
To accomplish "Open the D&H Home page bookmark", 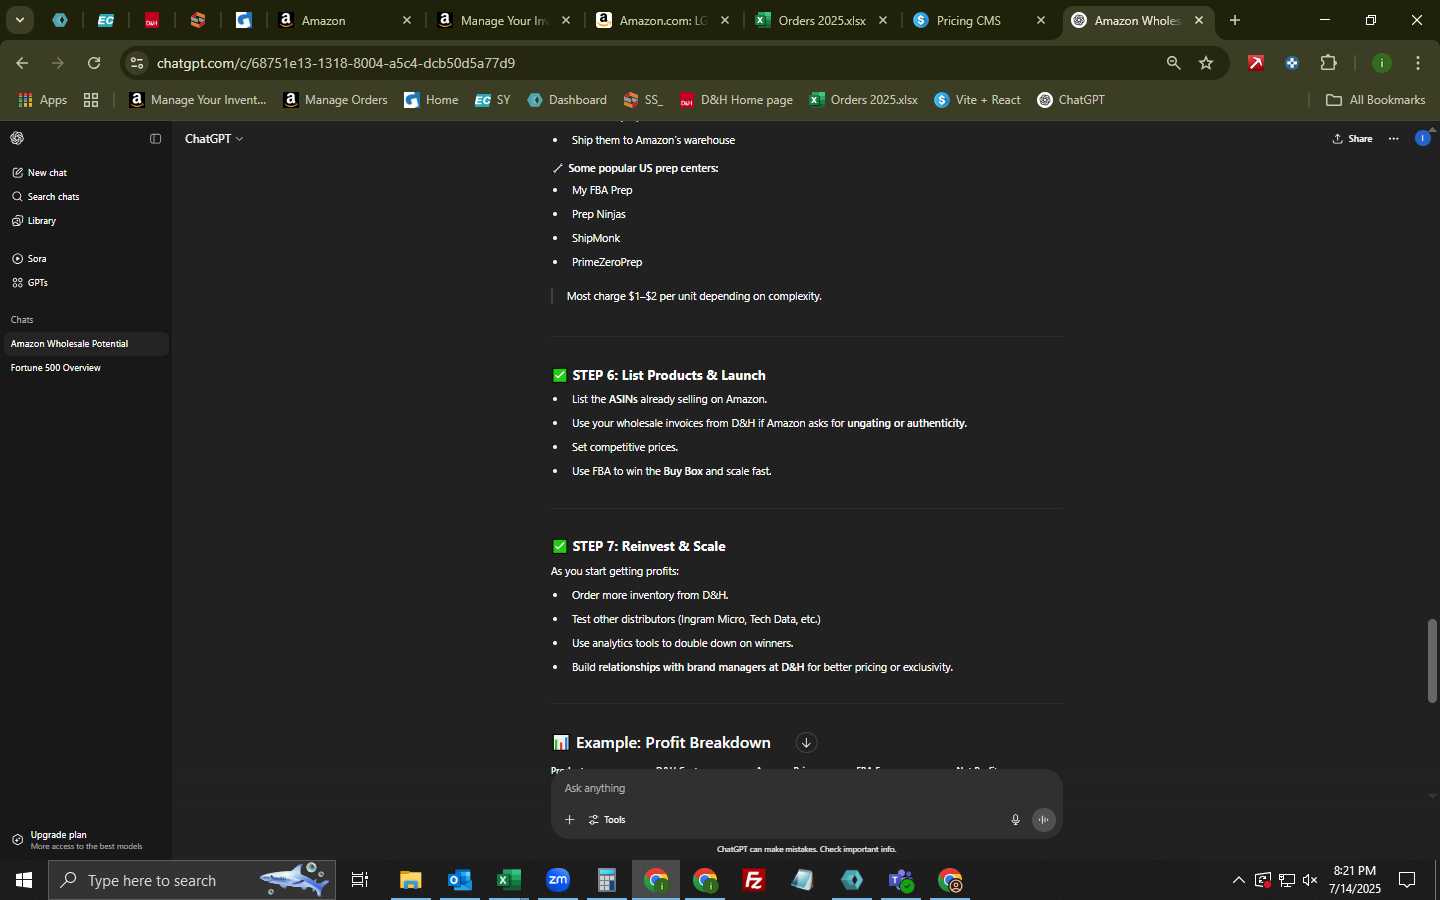I will coord(736,100).
